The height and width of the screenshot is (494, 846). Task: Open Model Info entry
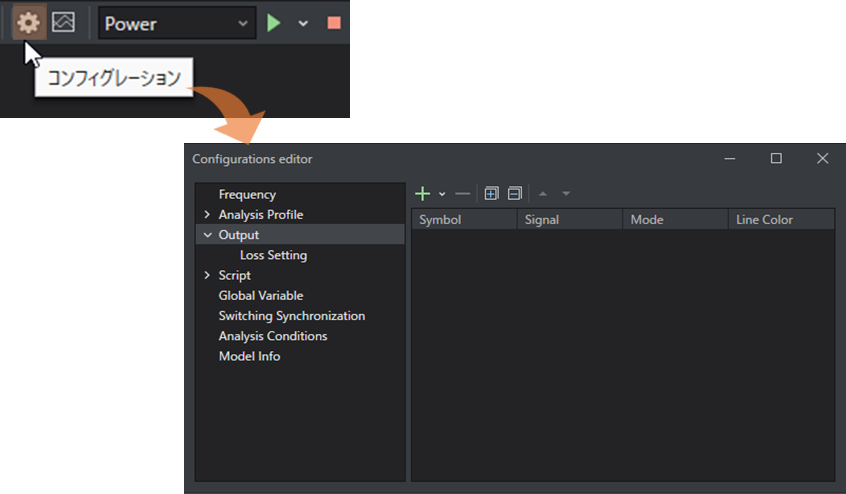coord(249,356)
